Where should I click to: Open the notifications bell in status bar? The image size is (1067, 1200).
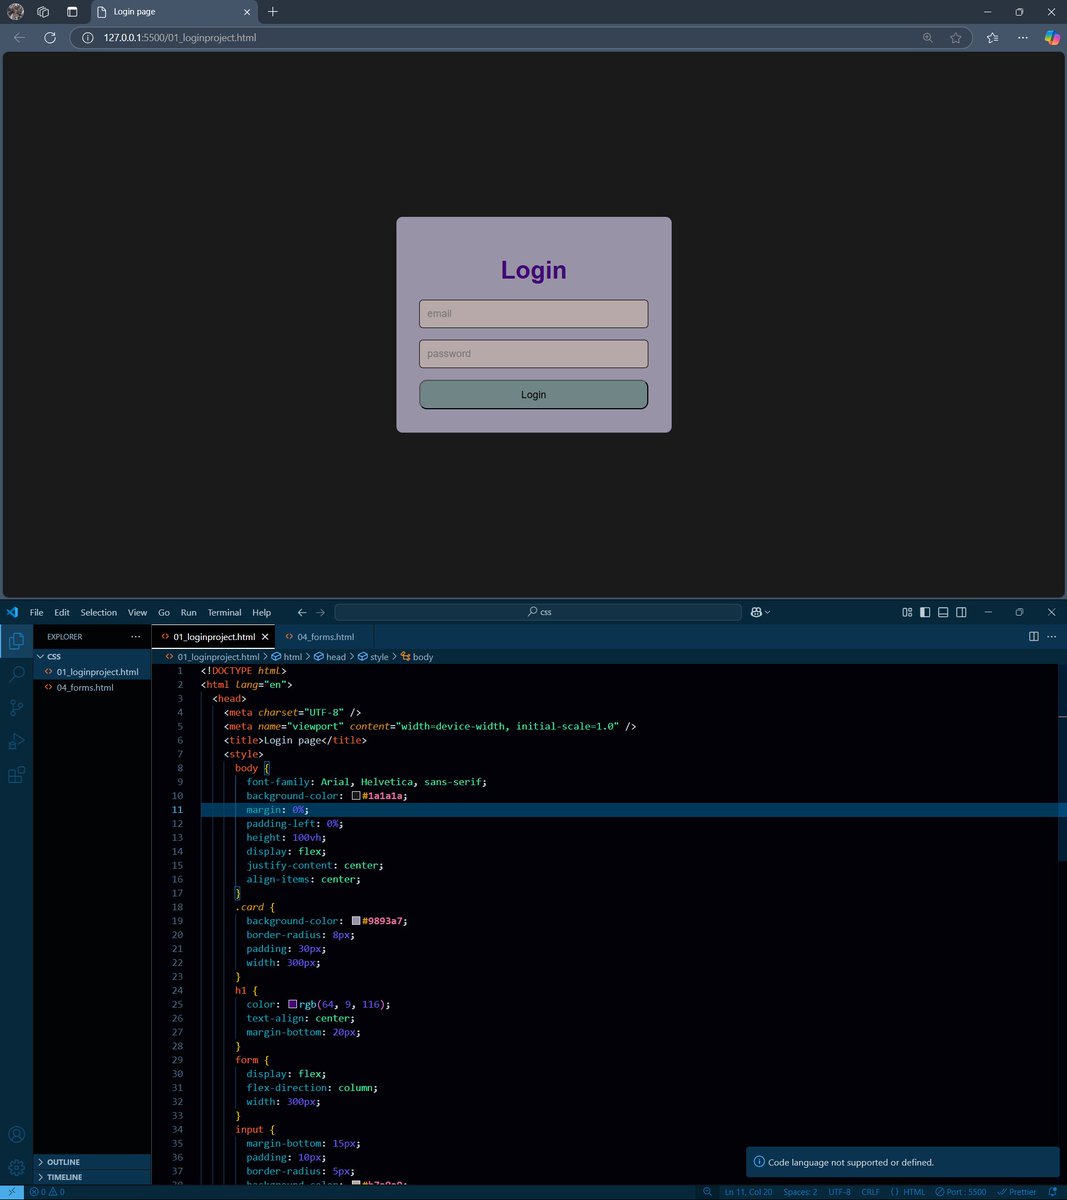(x=1054, y=1192)
